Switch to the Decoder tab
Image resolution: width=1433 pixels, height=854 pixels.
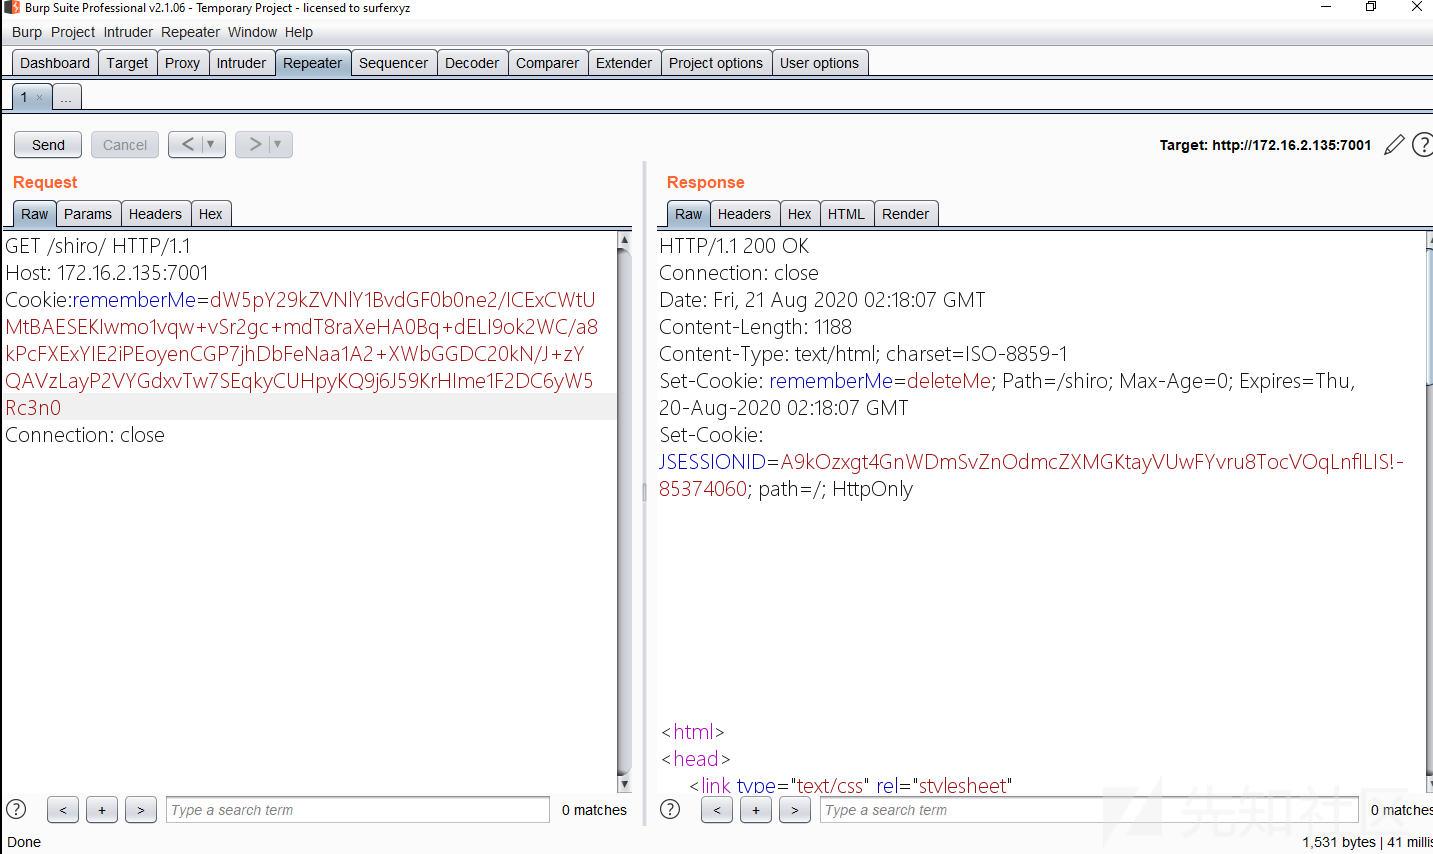click(472, 63)
